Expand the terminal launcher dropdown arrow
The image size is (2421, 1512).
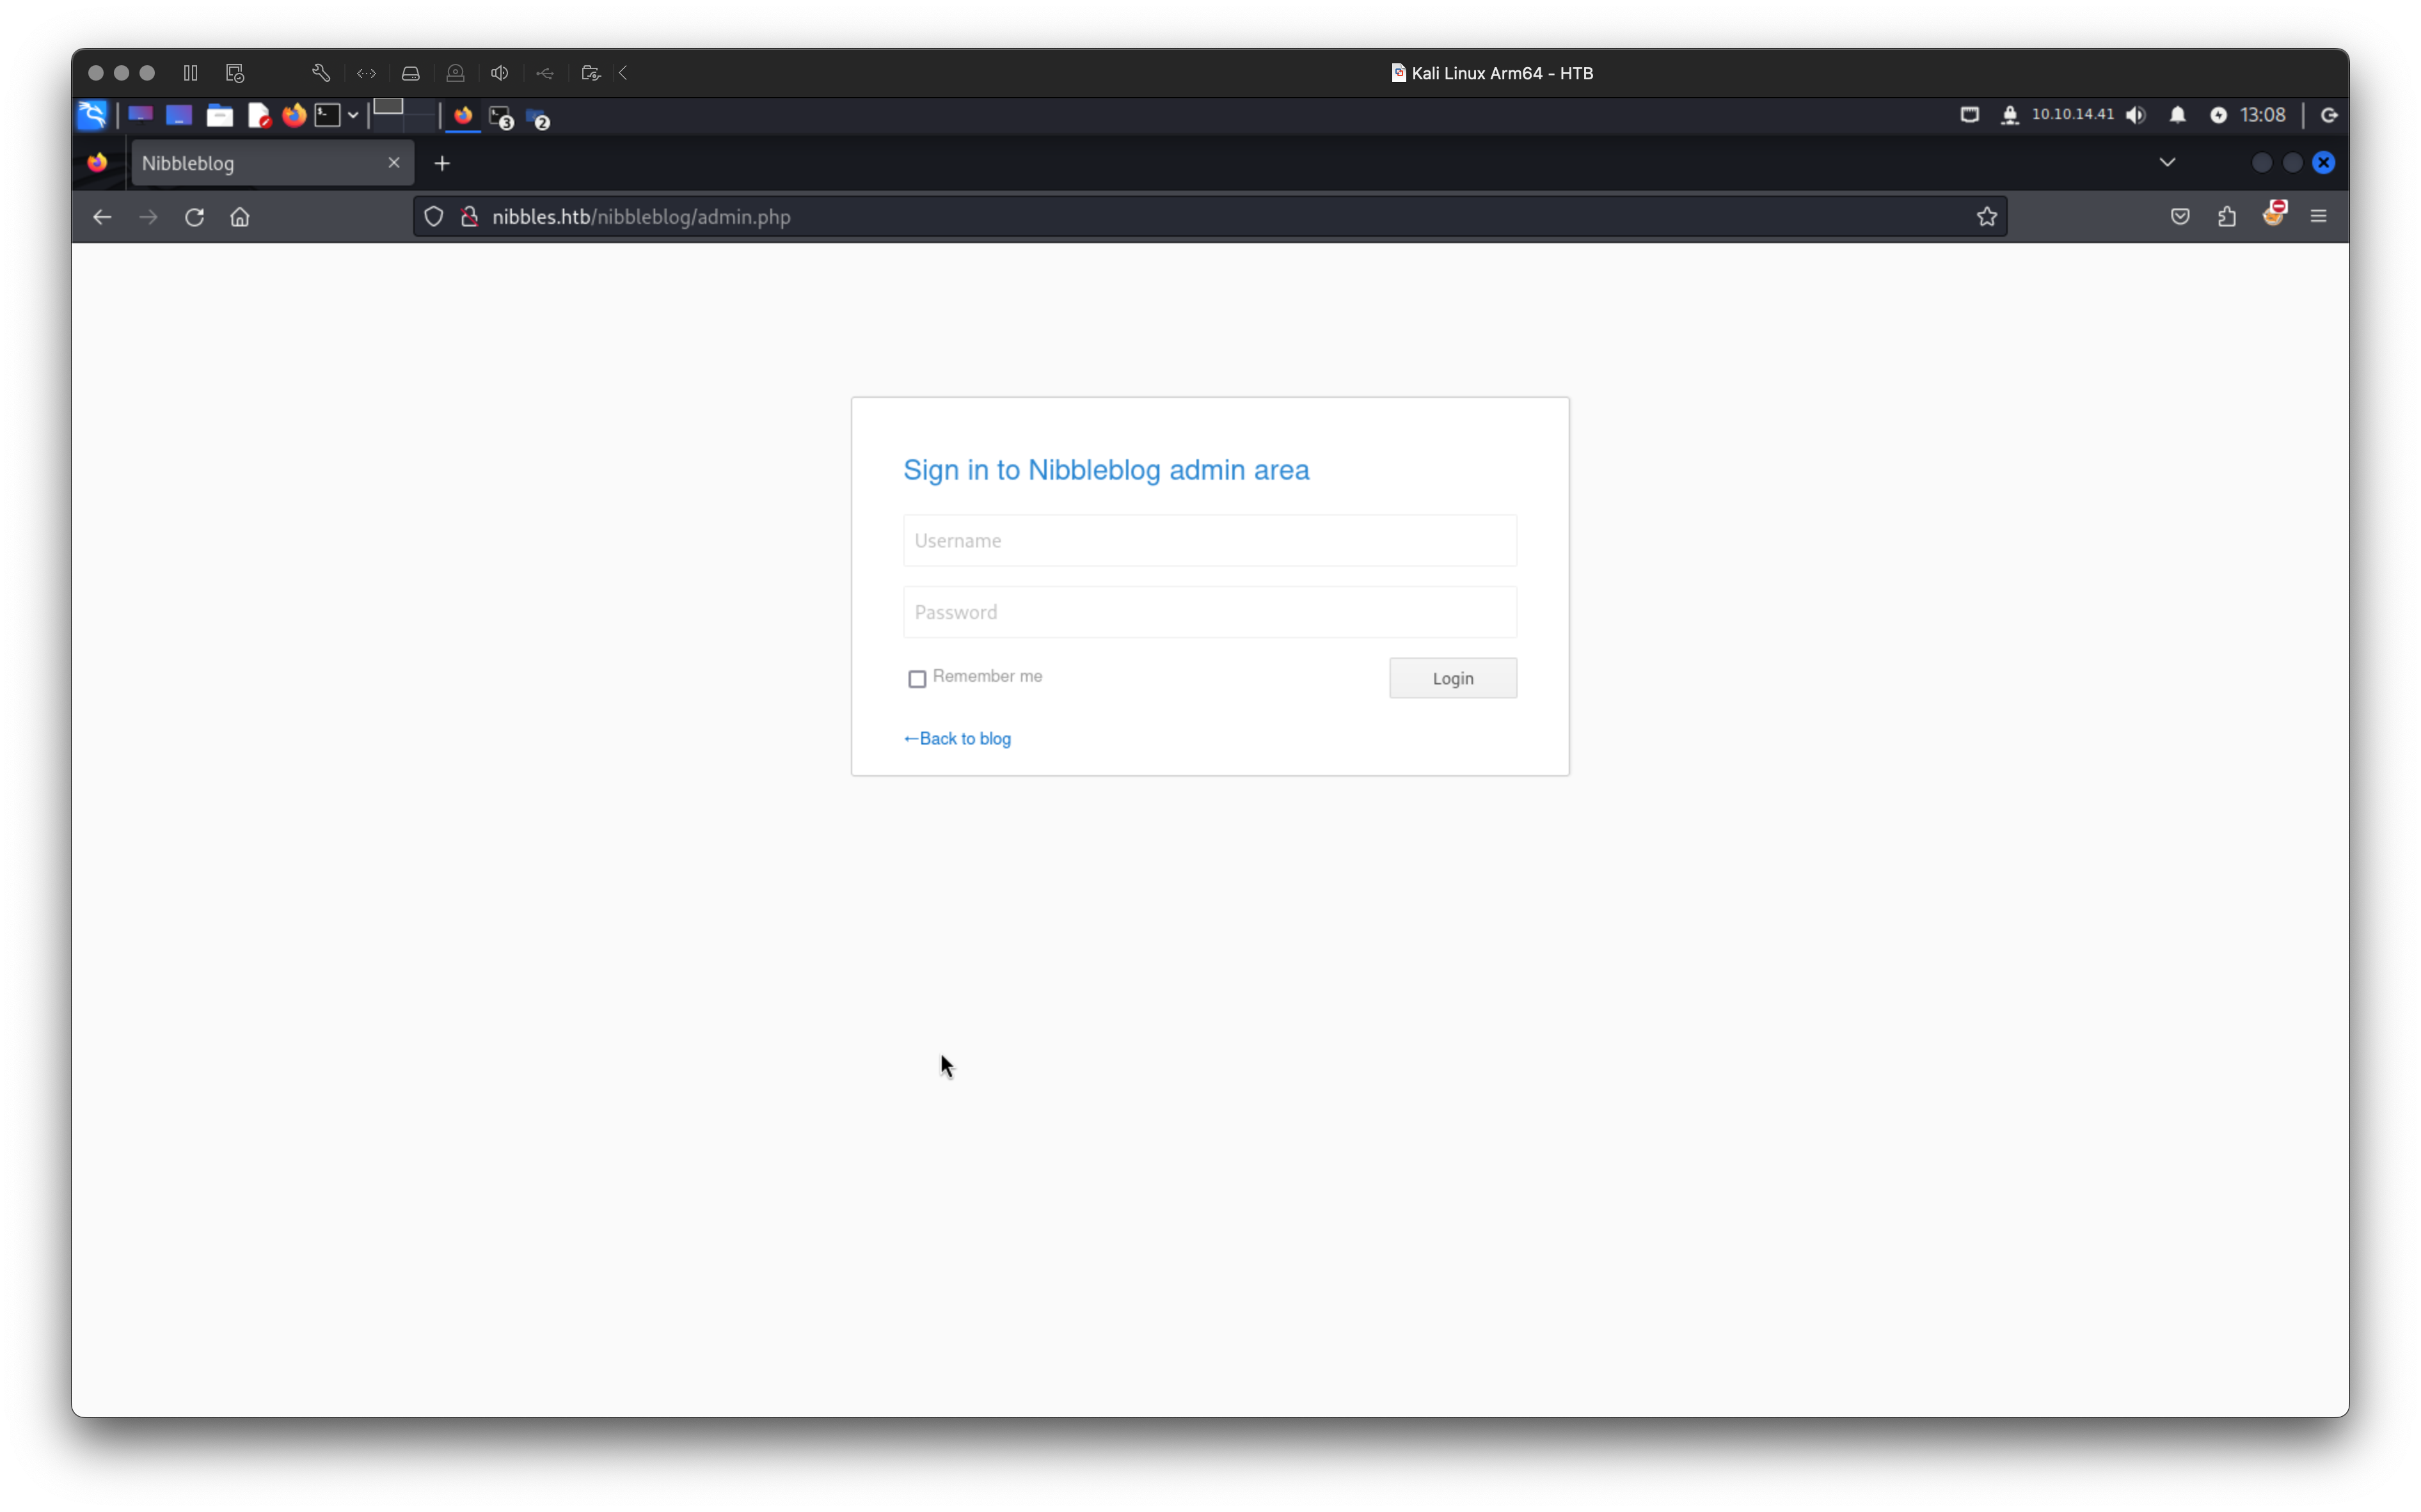pos(353,115)
